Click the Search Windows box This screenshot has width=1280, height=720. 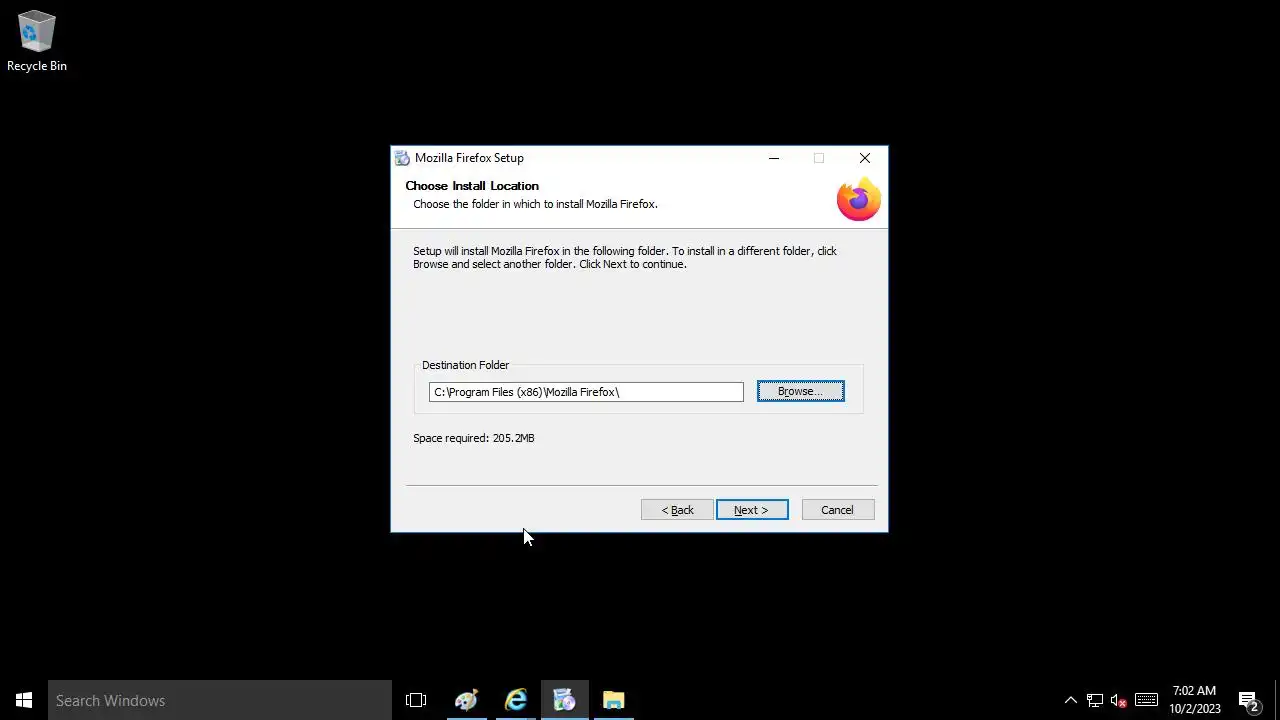pyautogui.click(x=220, y=700)
